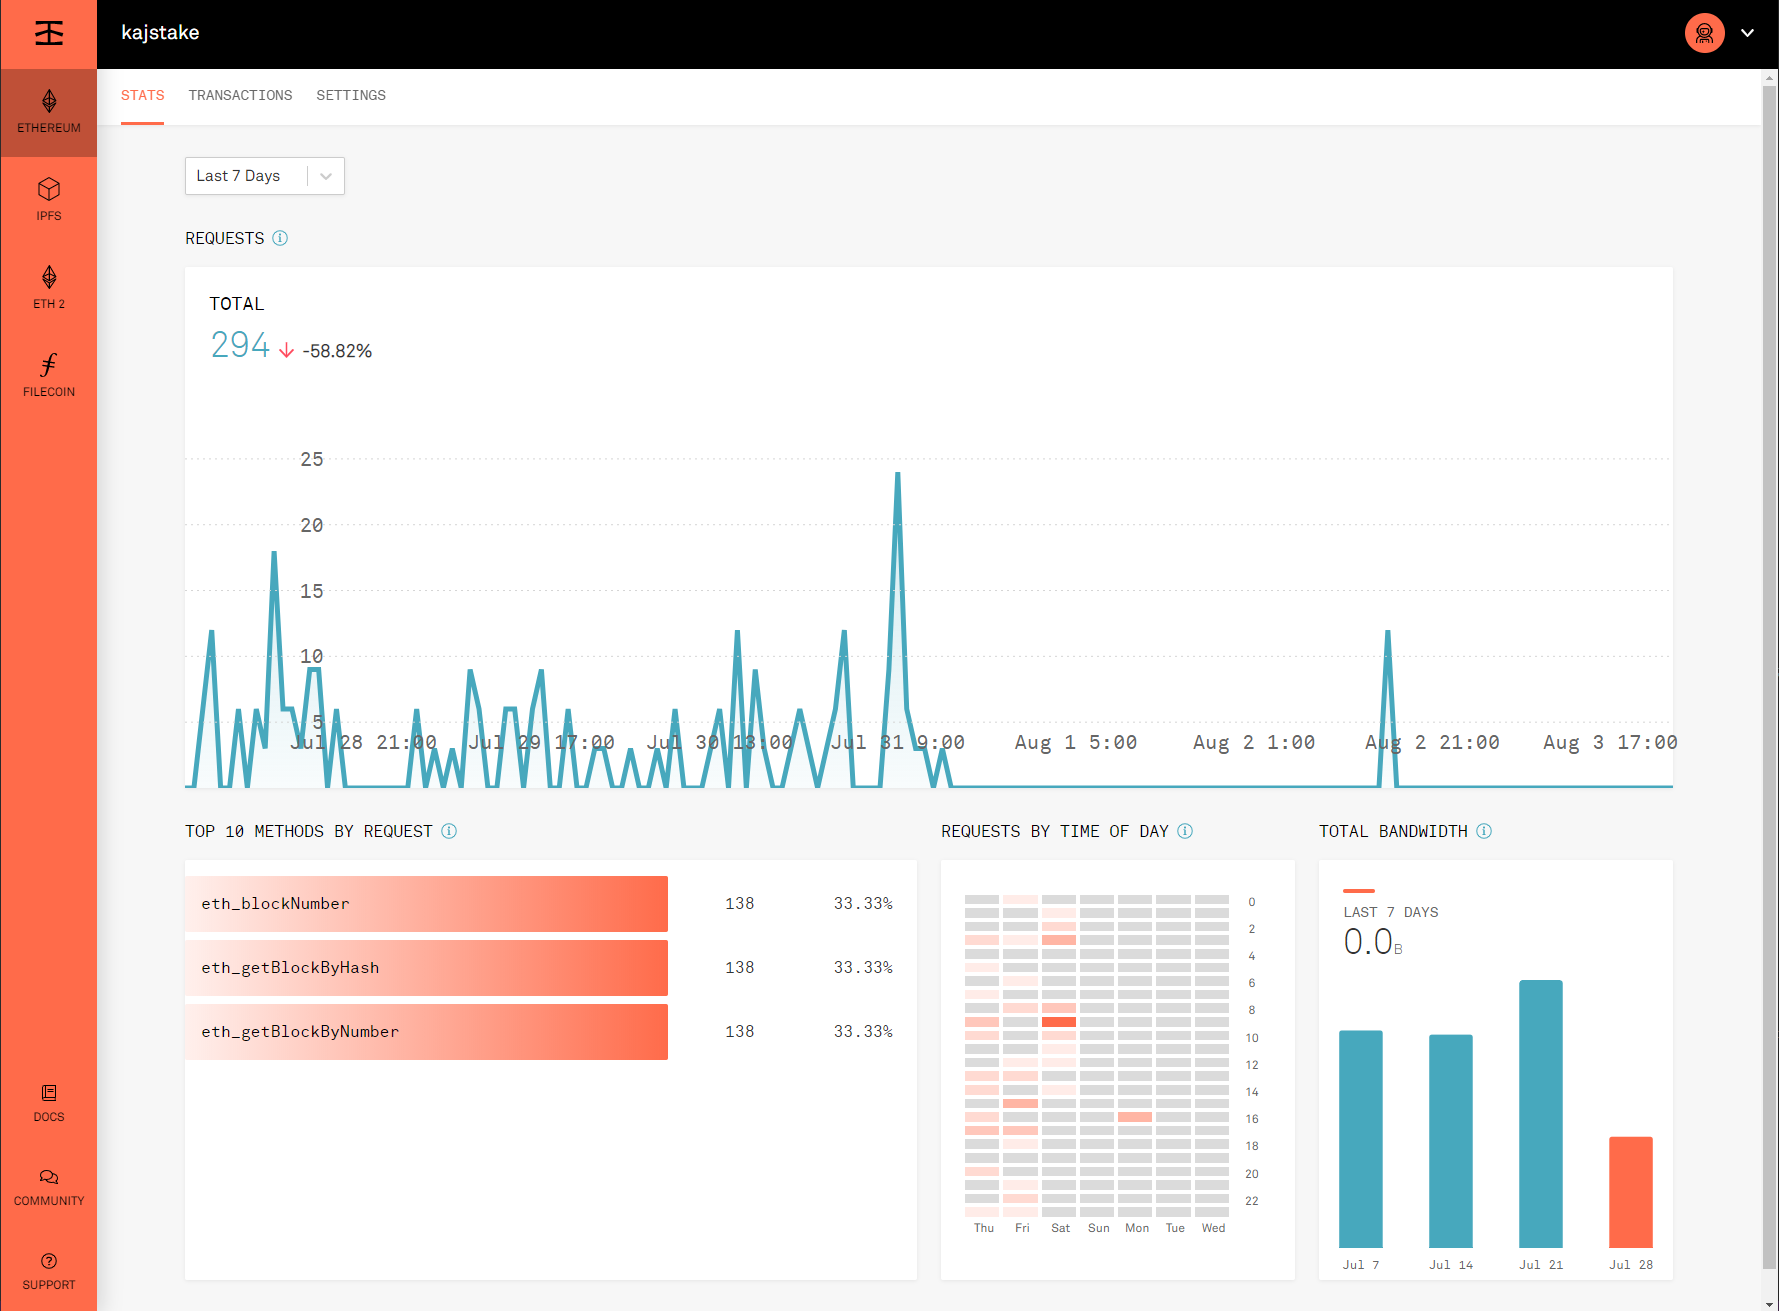
Task: Click the 0.0 B bandwidth value
Action: pyautogui.click(x=1373, y=942)
